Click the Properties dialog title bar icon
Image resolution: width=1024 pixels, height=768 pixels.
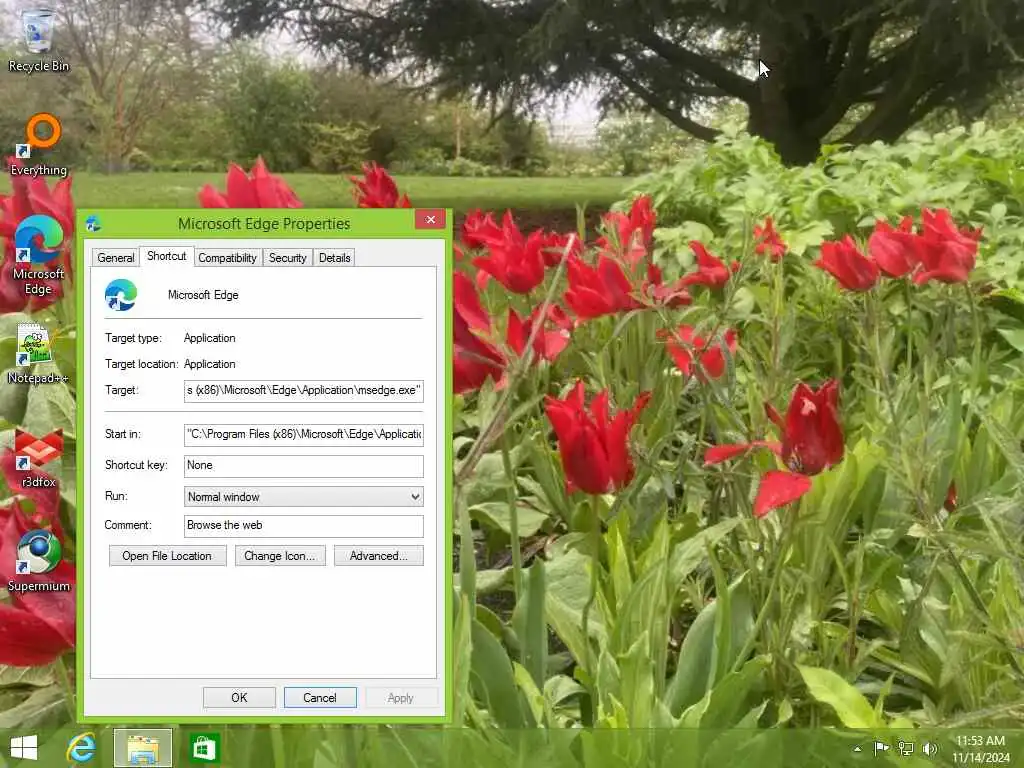pyautogui.click(x=93, y=224)
